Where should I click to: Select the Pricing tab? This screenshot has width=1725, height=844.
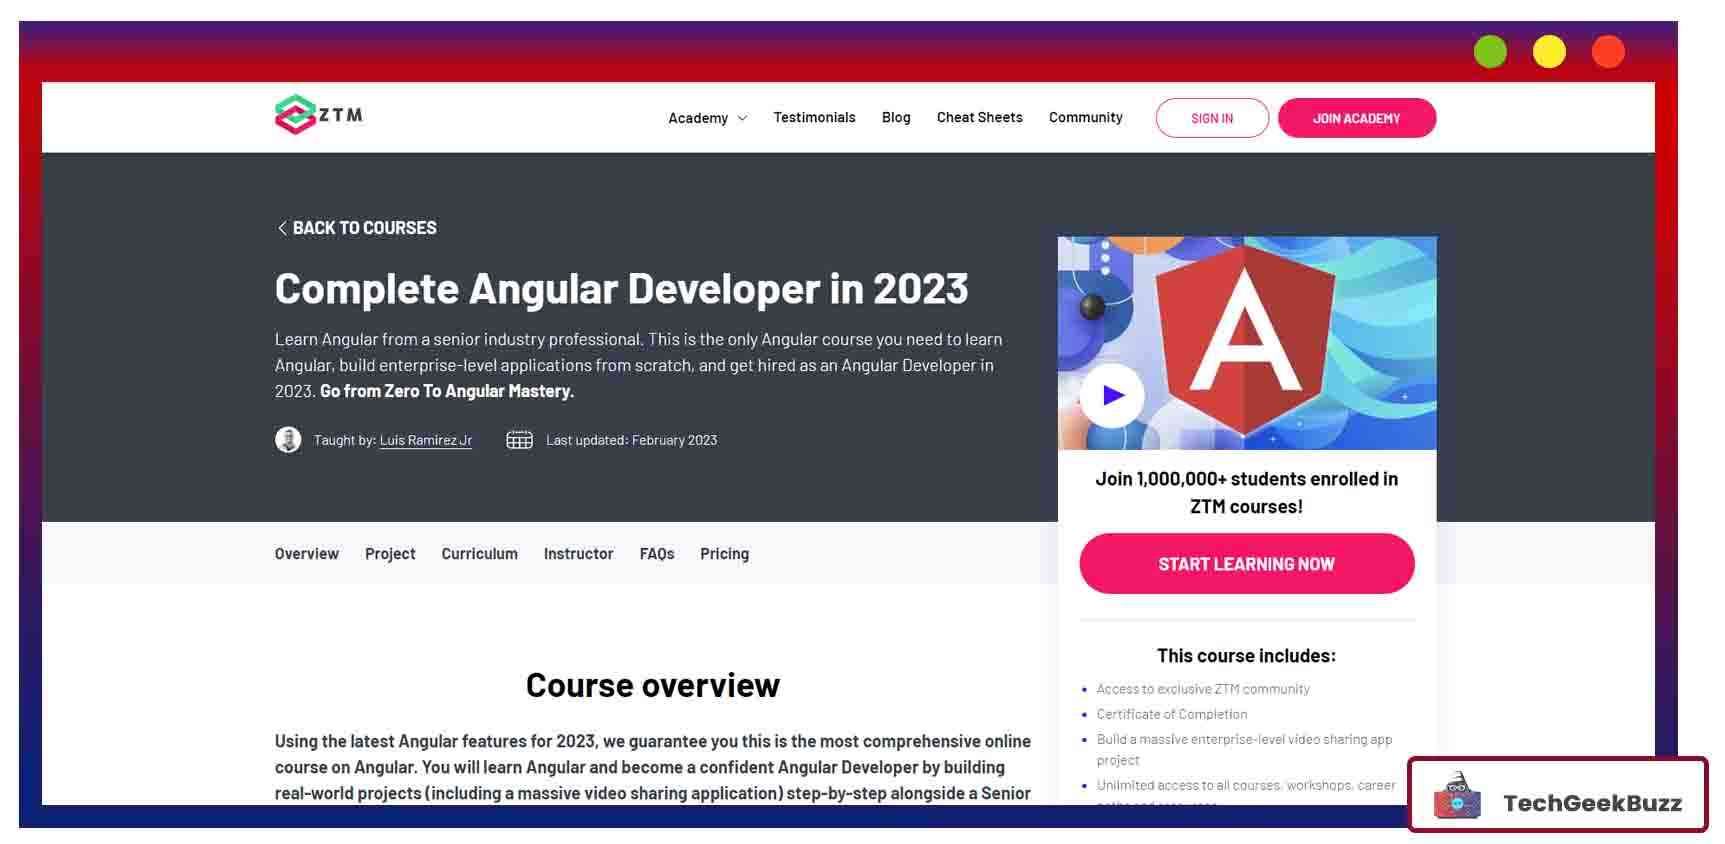724,554
